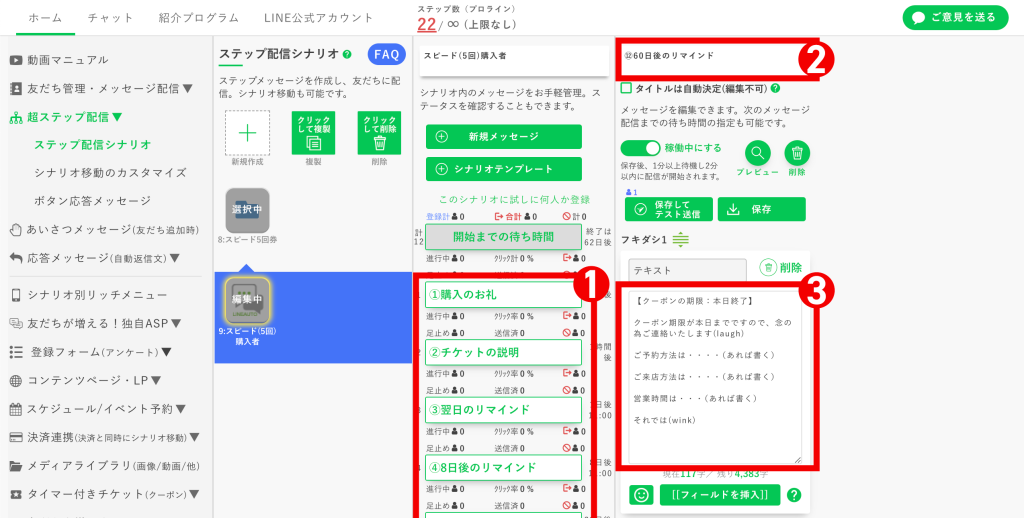Click 保存してテスト送信 button
1024x518 pixels.
(669, 209)
